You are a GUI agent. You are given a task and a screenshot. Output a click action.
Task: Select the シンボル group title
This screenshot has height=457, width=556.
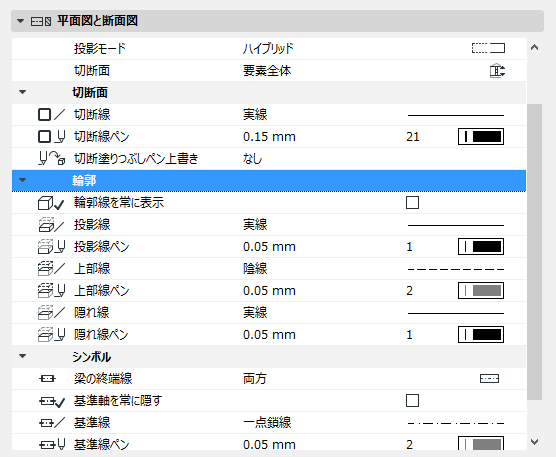click(91, 357)
